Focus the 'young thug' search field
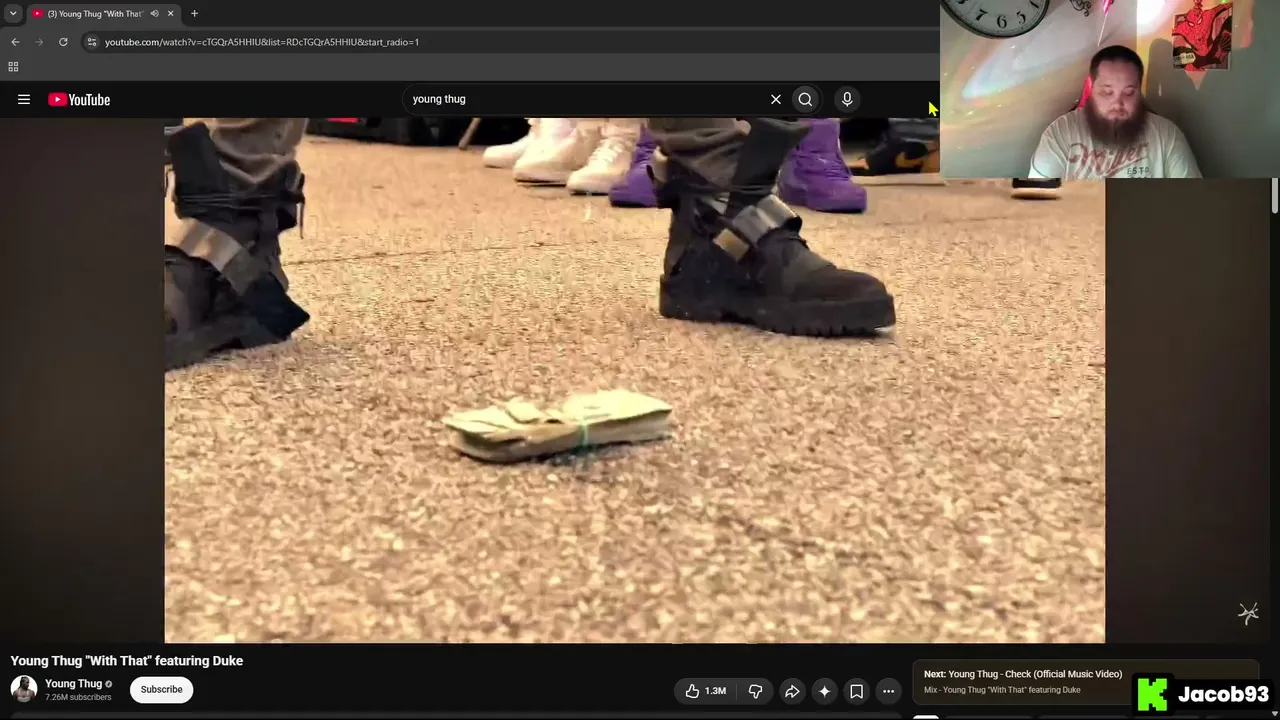Screen dimensions: 1280x720 tap(585, 99)
